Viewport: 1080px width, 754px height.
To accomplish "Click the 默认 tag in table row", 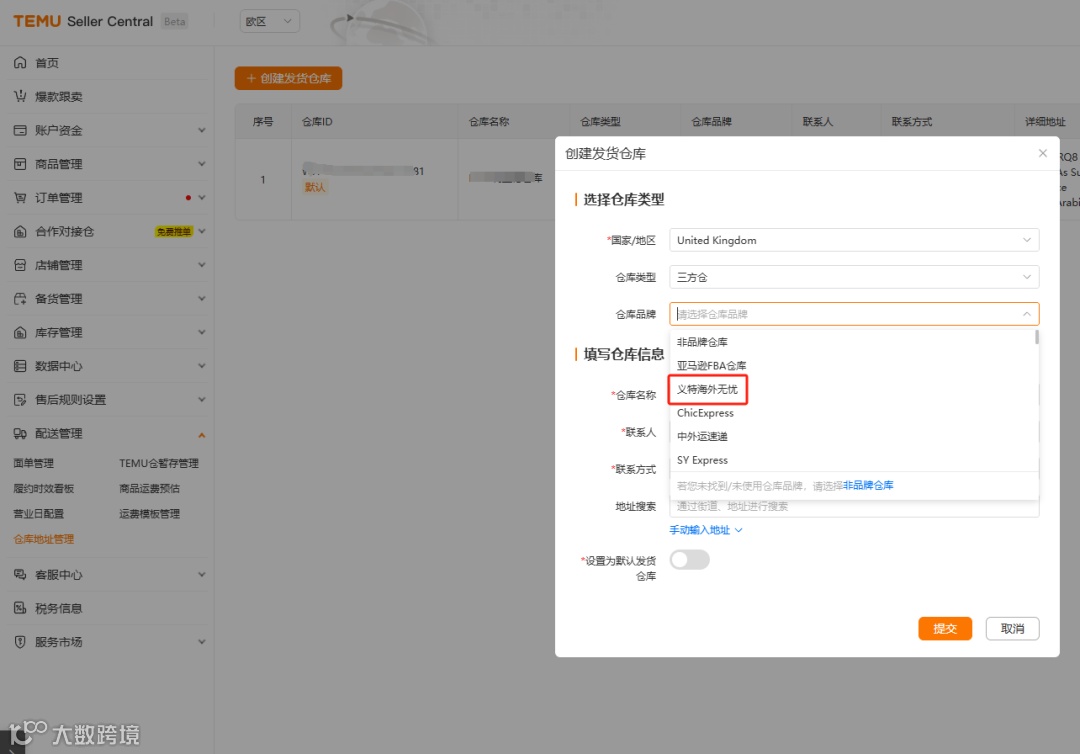I will [315, 187].
